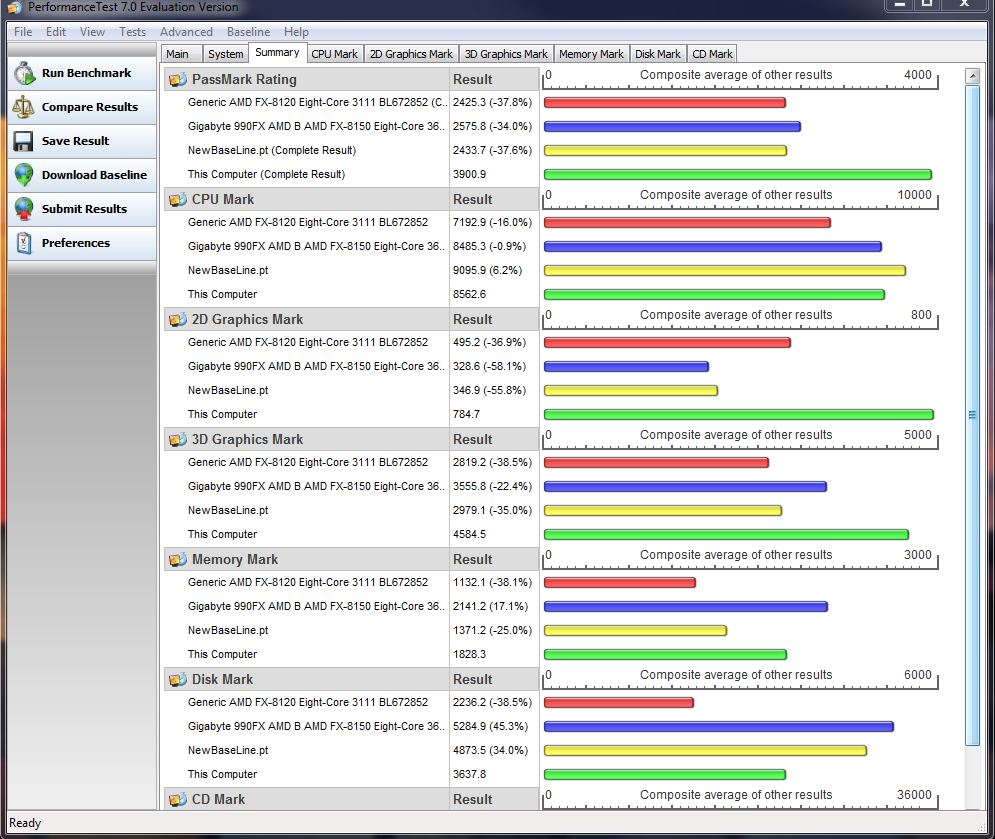The image size is (995, 839).
Task: Click the 784.7 2D Graphics result value
Action: point(466,414)
